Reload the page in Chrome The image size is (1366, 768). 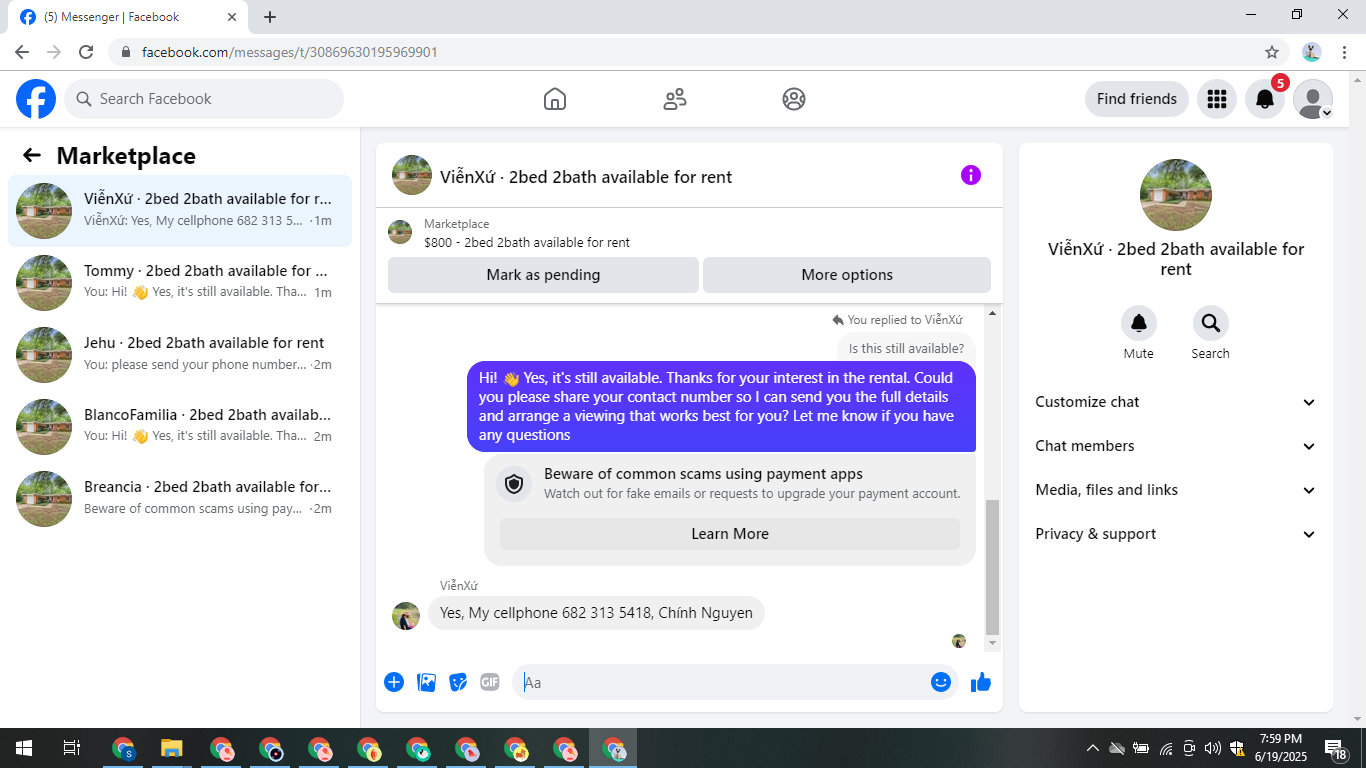pyautogui.click(x=86, y=52)
